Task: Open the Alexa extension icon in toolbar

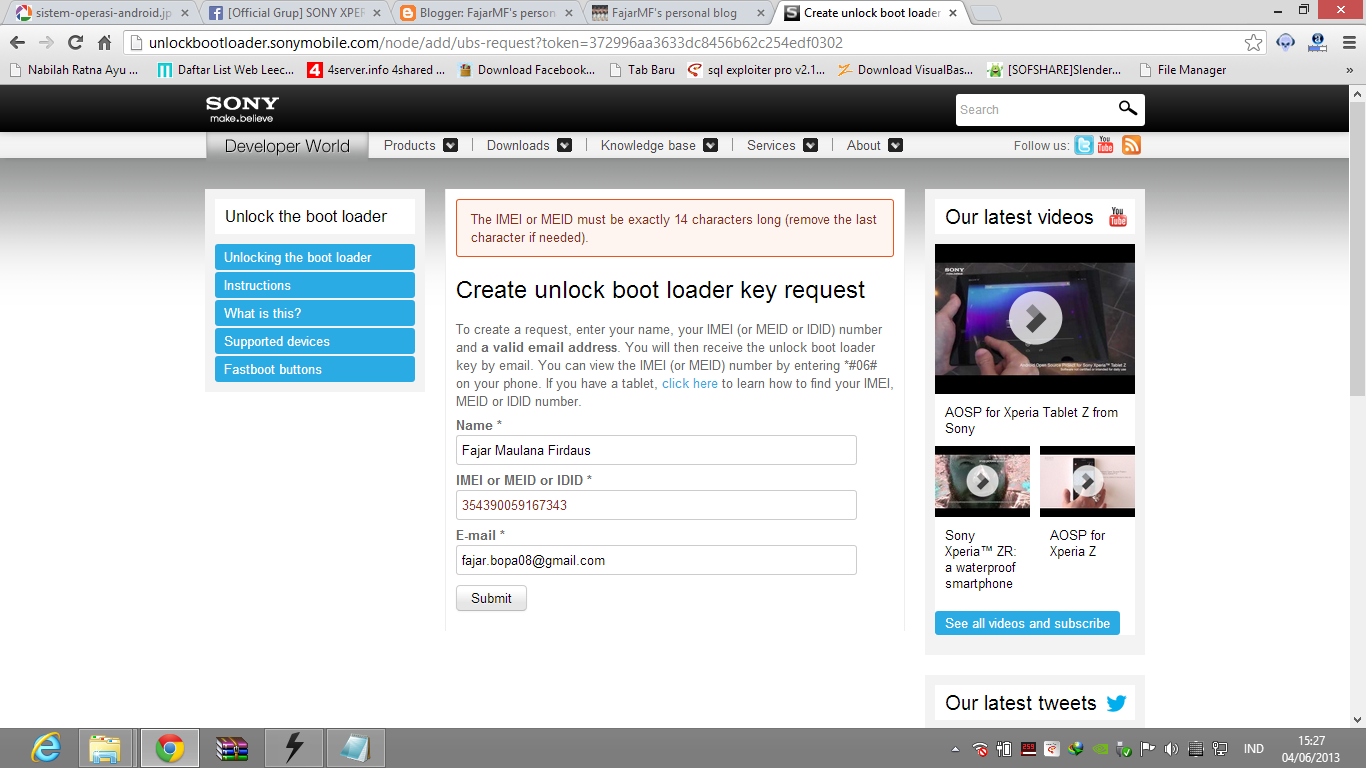Action: (x=1317, y=43)
